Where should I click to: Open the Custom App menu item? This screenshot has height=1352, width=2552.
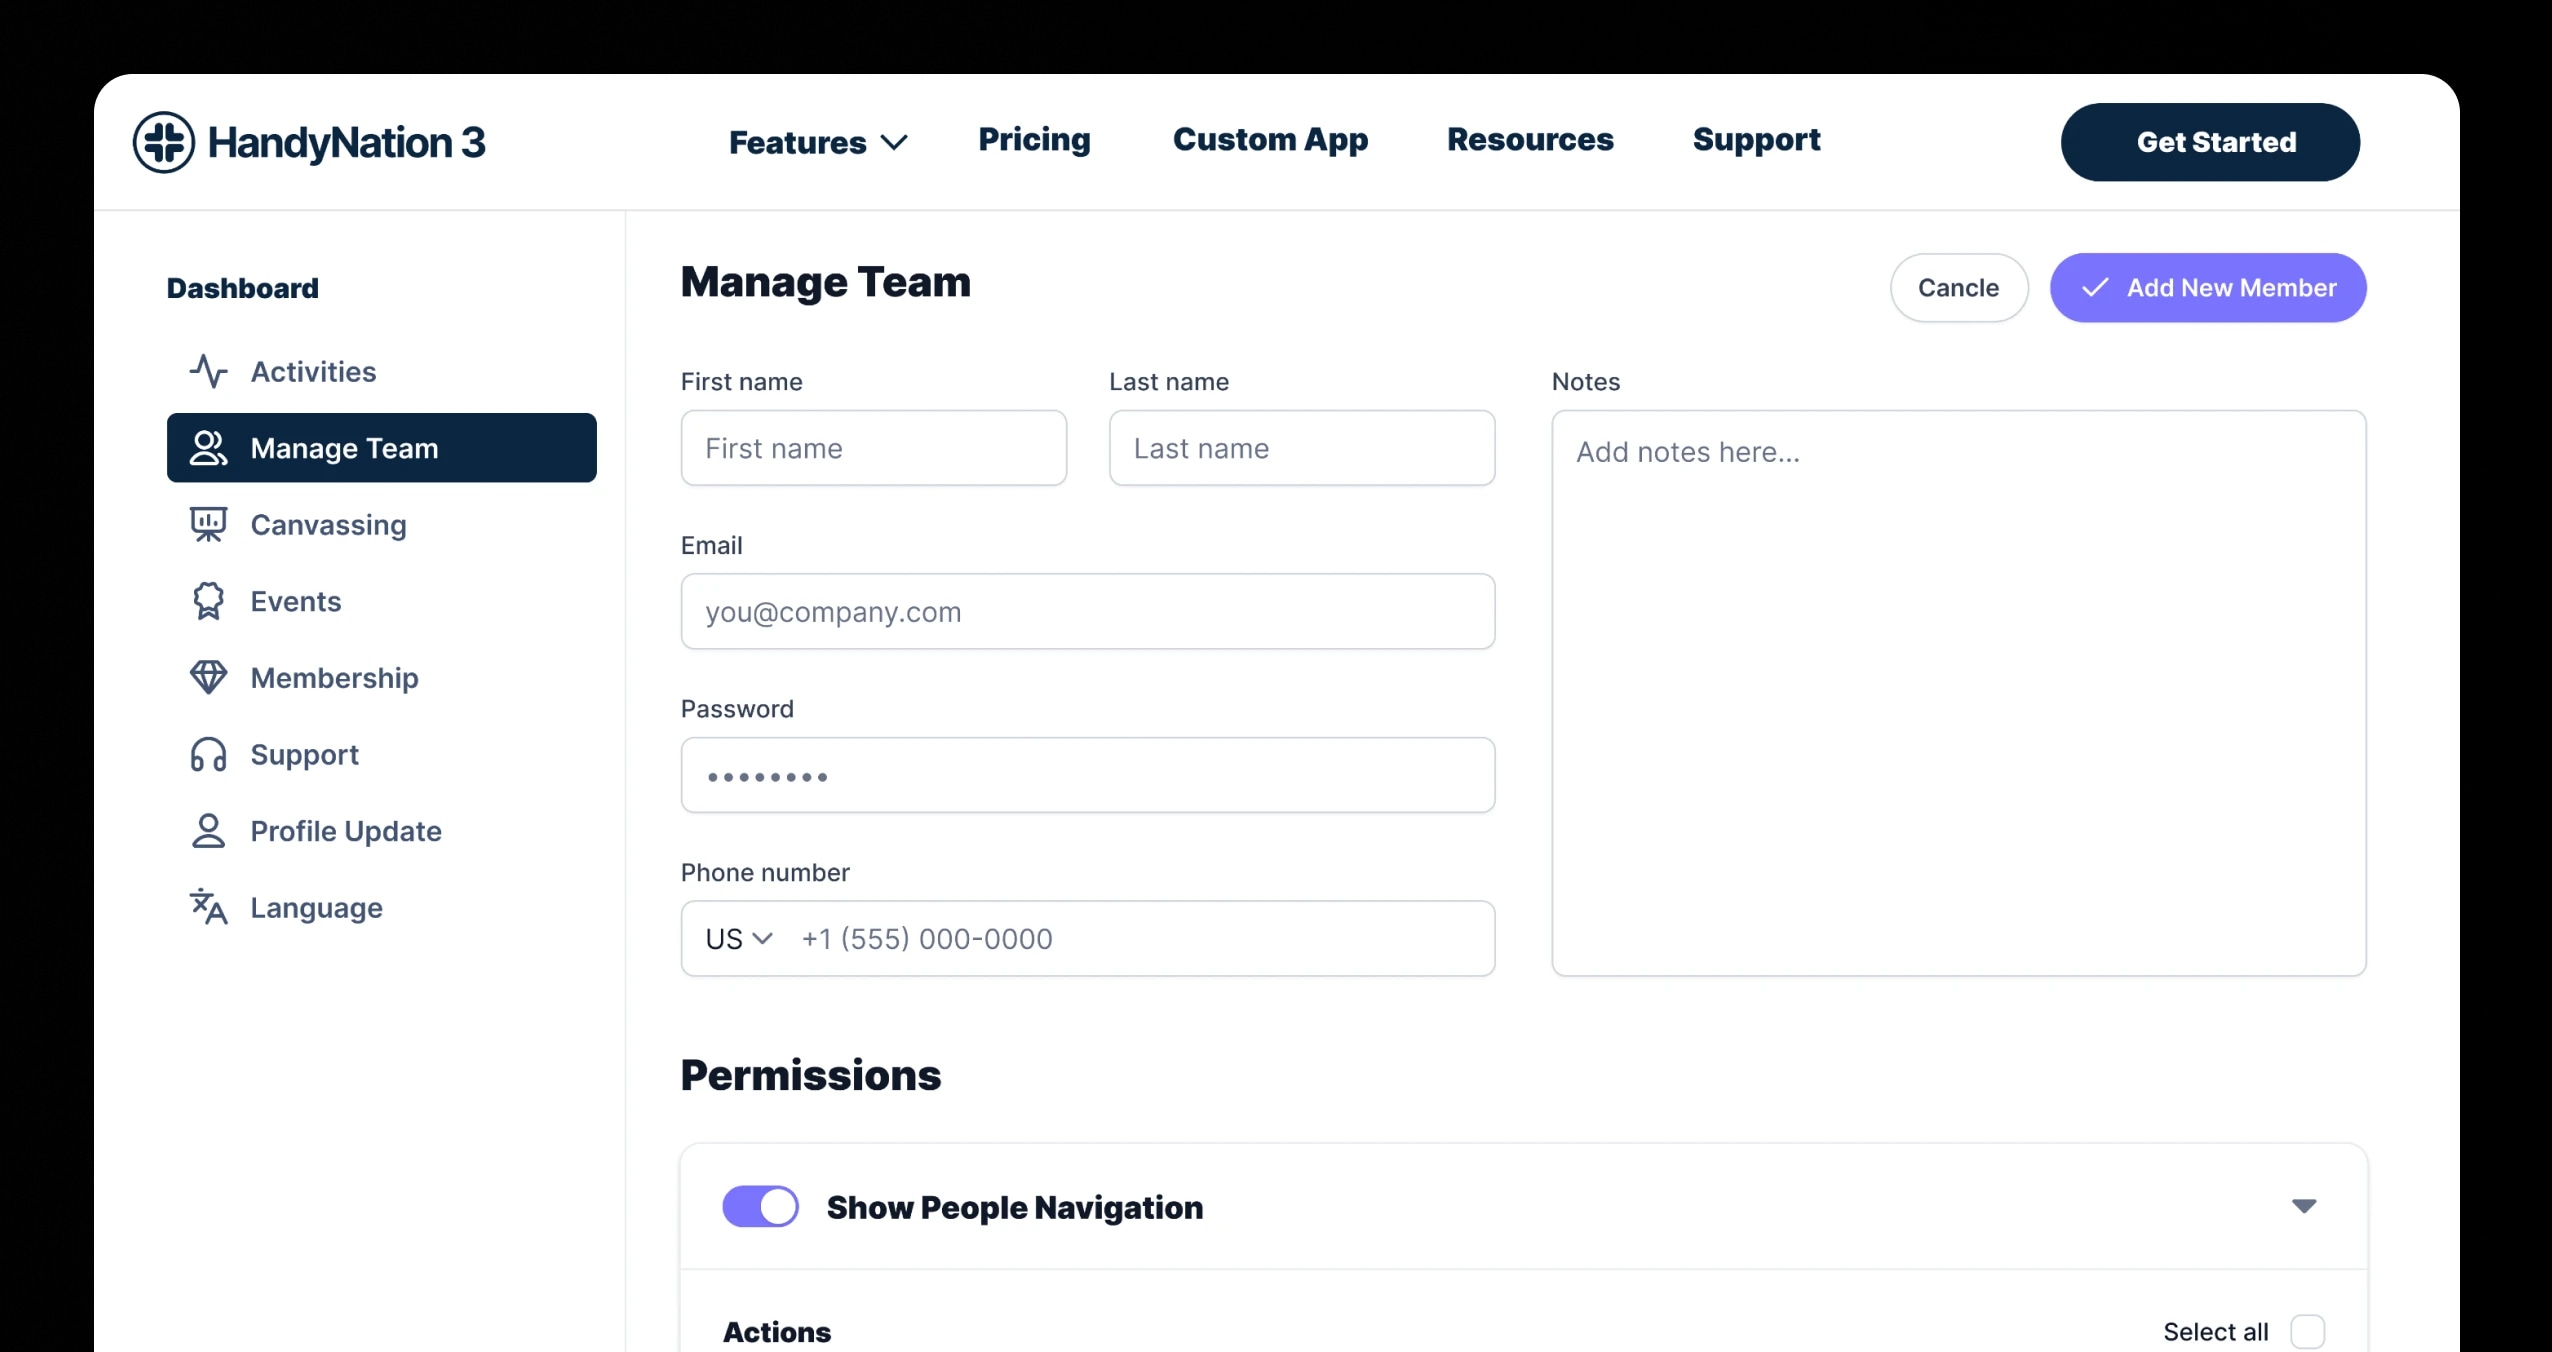click(1270, 140)
